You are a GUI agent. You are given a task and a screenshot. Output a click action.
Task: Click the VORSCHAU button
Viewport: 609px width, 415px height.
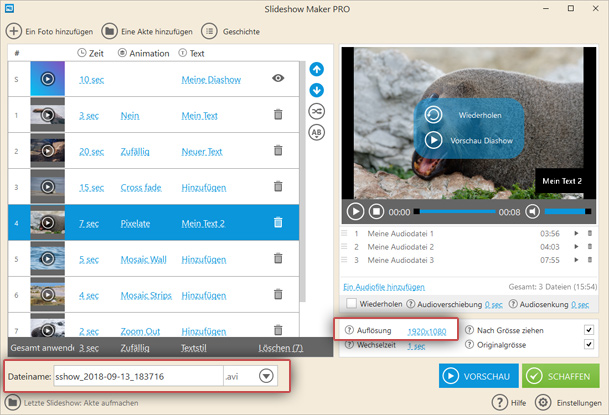pyautogui.click(x=478, y=376)
